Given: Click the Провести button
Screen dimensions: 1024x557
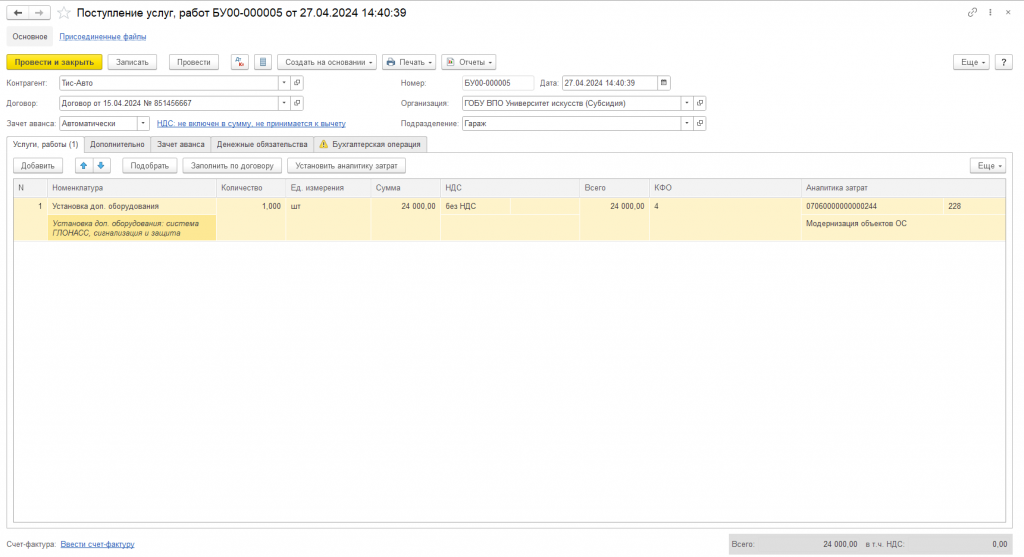Looking at the screenshot, I should tap(194, 62).
